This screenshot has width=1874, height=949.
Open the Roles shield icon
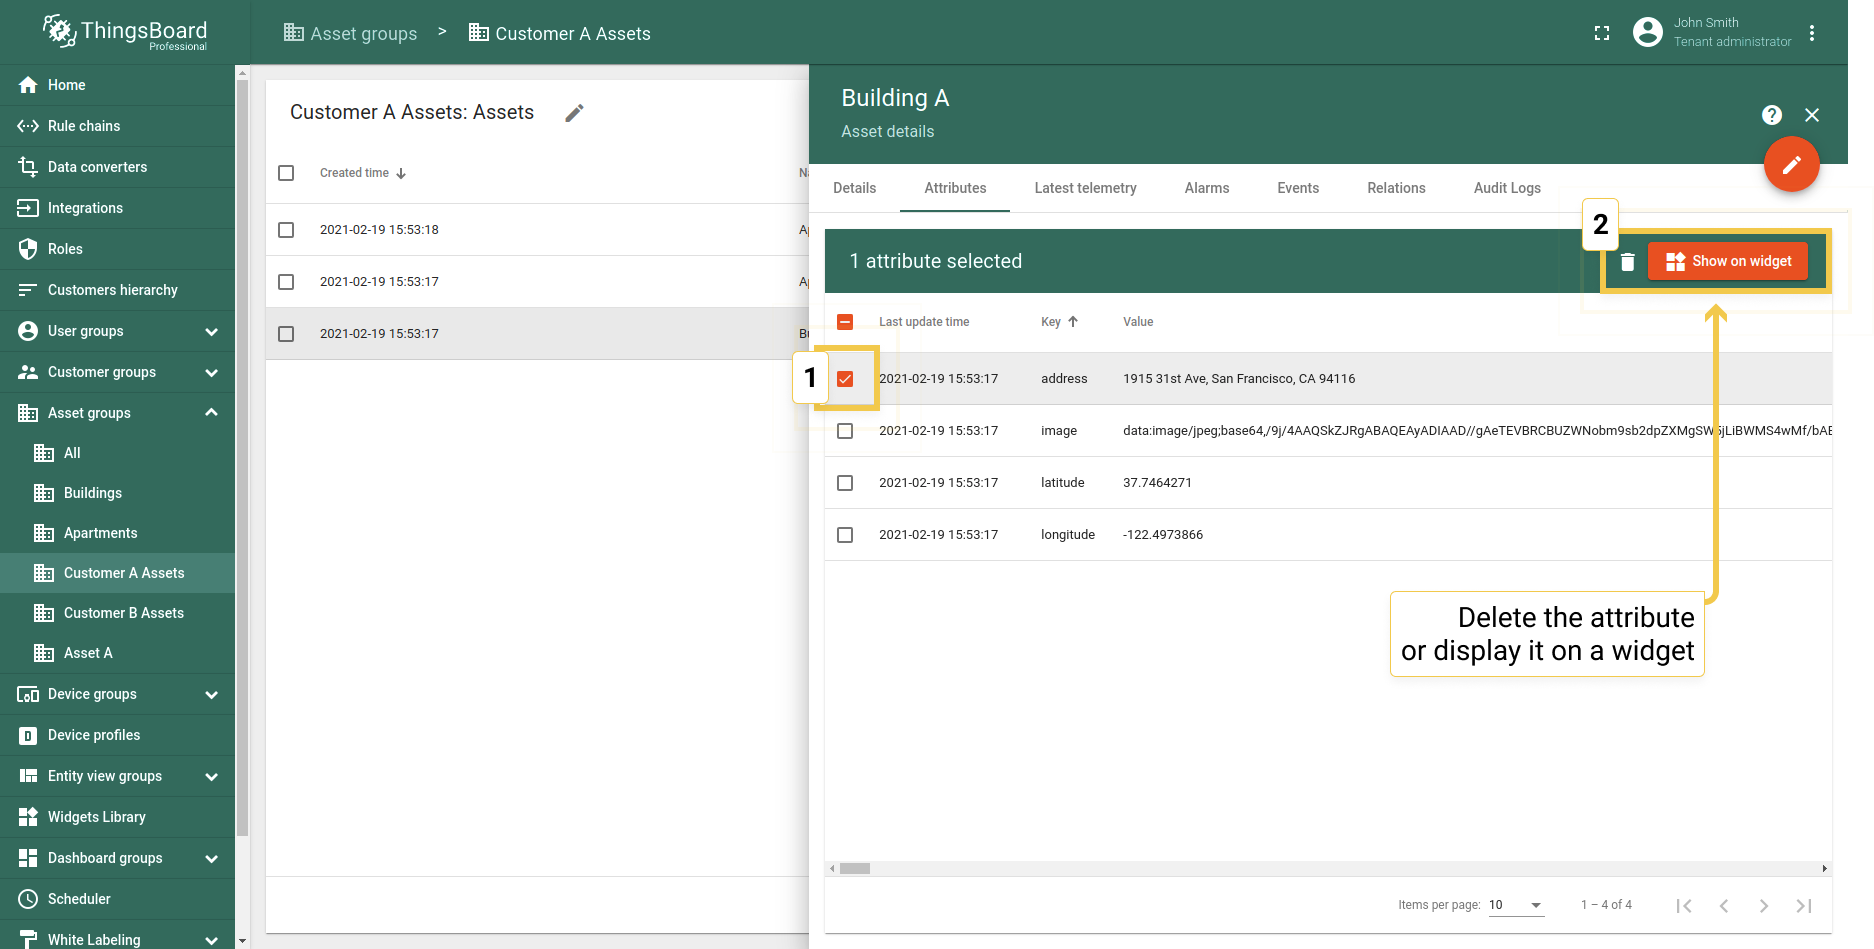click(28, 249)
